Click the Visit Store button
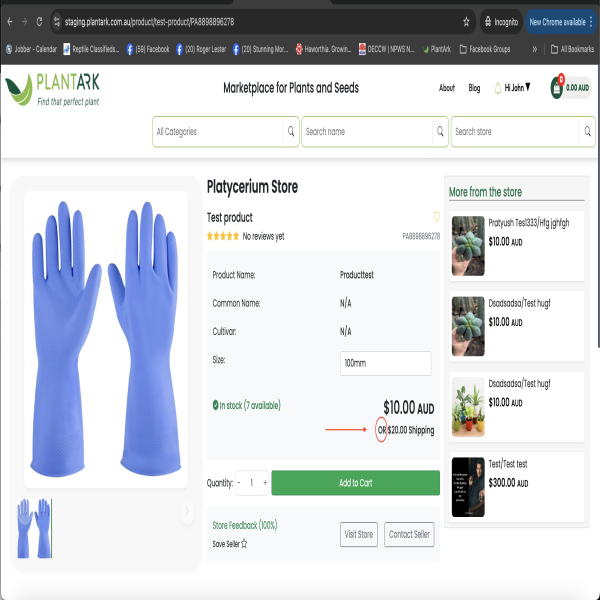This screenshot has width=600, height=600. (x=358, y=534)
